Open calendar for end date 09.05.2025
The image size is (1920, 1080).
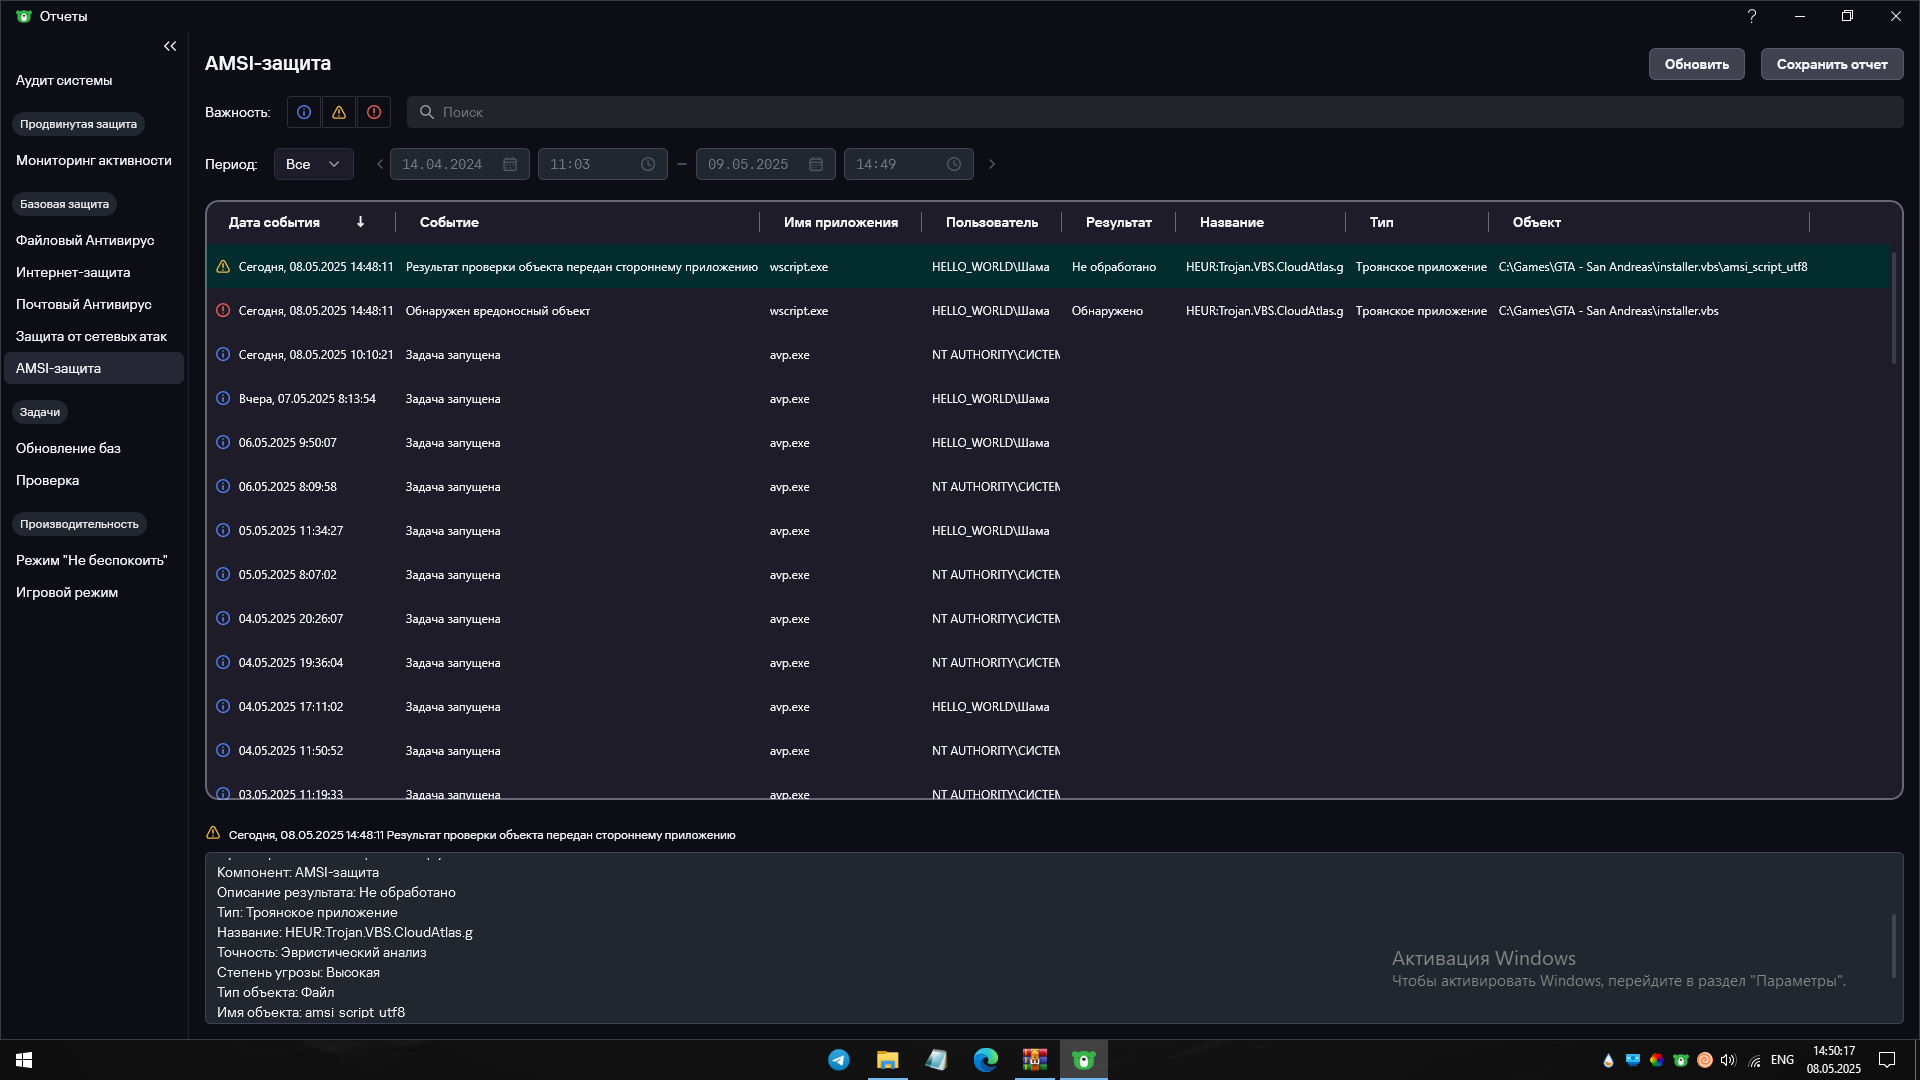point(816,164)
